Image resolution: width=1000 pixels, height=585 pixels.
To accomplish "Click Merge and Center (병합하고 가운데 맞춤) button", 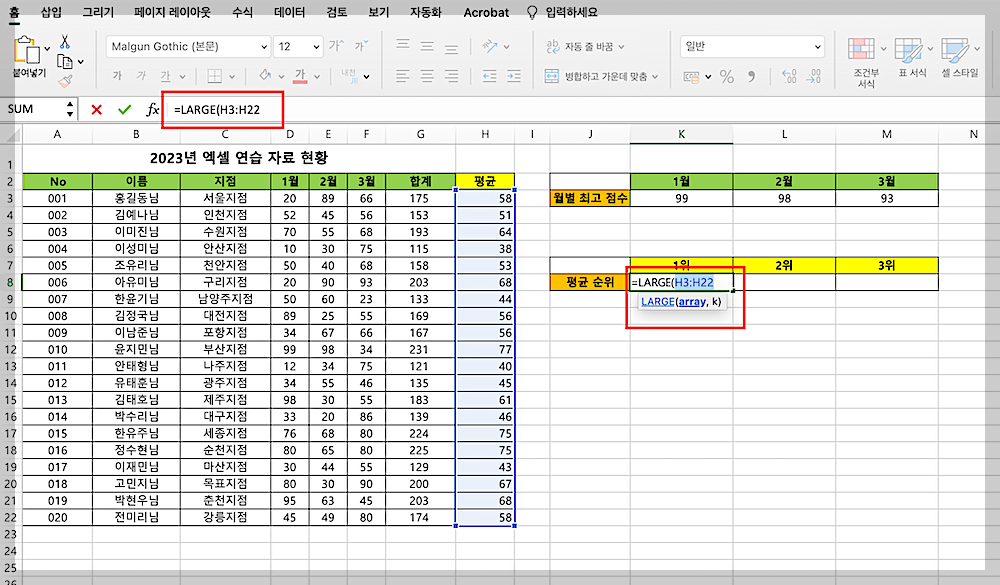I will 596,77.
